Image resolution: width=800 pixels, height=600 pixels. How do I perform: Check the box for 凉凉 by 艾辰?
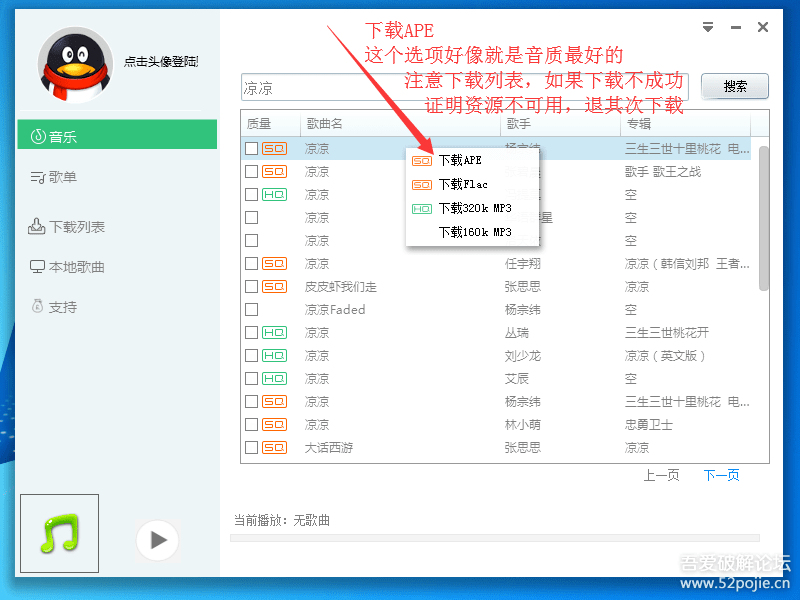252,379
